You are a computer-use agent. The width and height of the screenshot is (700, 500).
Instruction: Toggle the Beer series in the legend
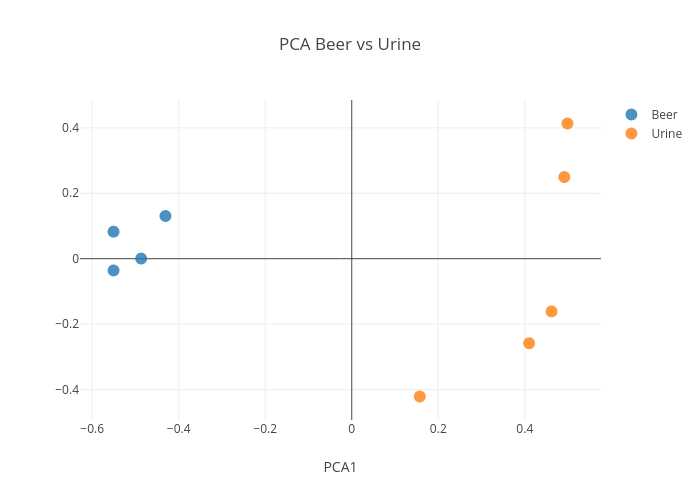click(x=664, y=114)
